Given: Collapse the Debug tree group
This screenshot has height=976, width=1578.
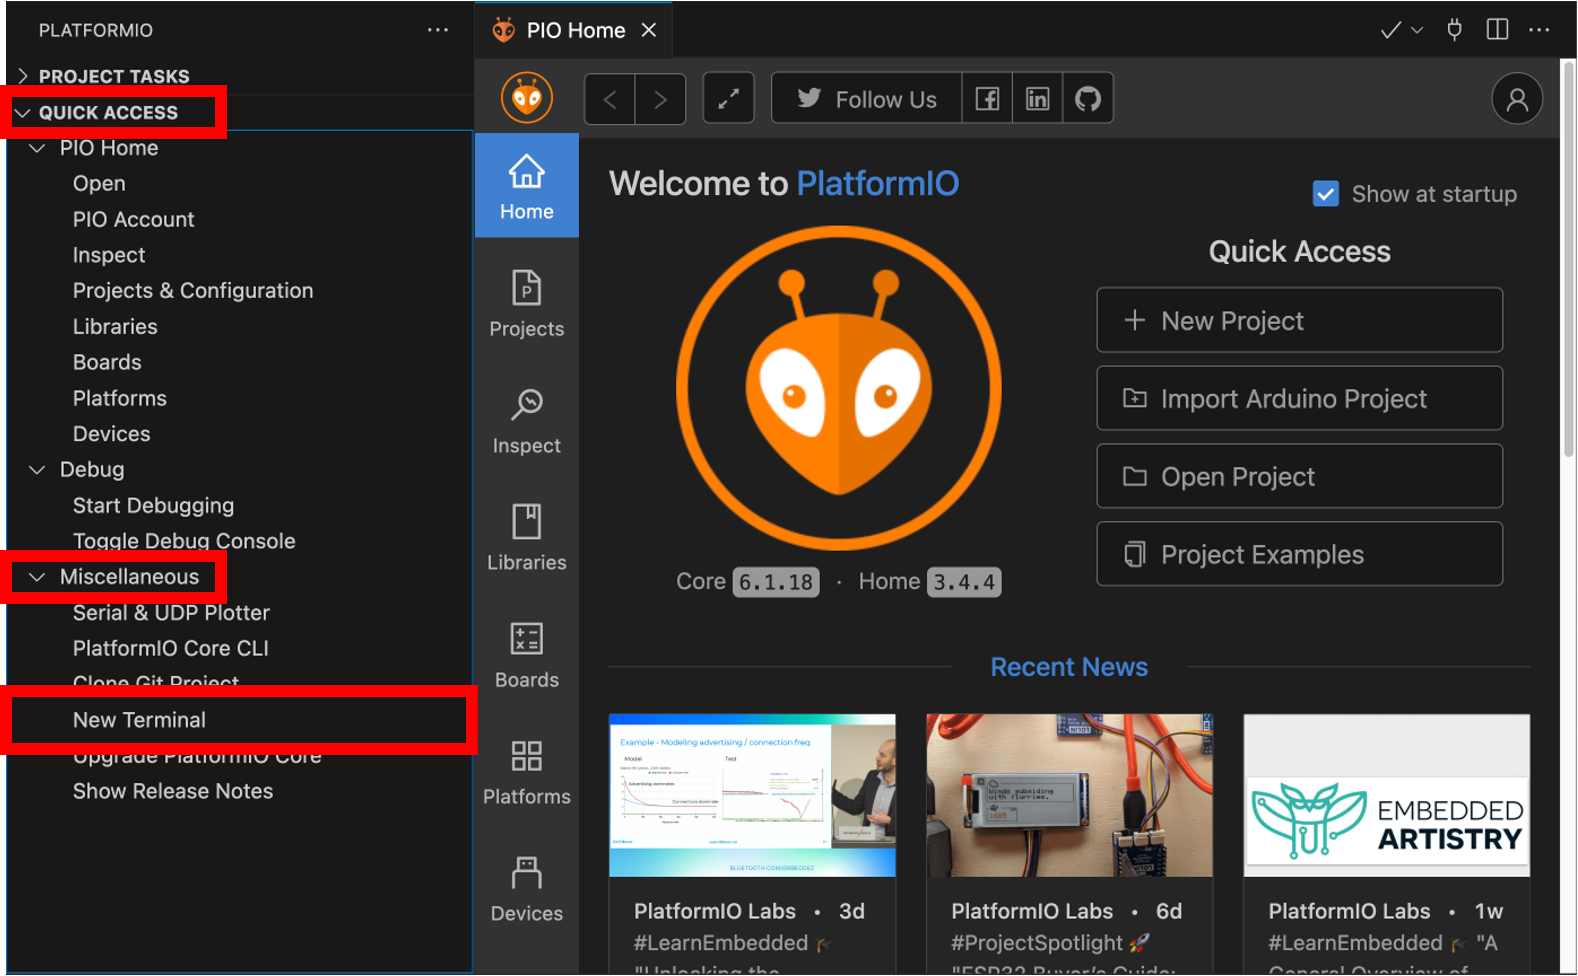Looking at the screenshot, I should 38,470.
